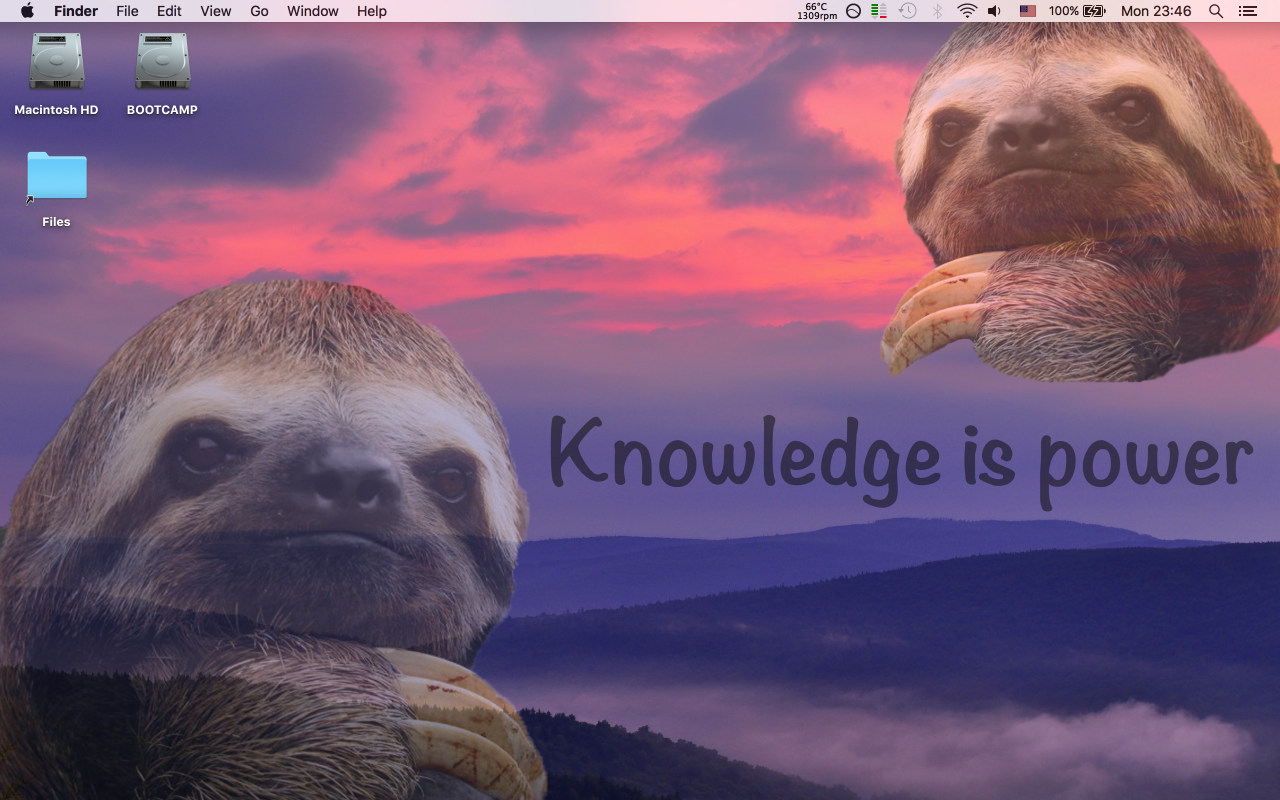Open the Apple menu
Image resolution: width=1280 pixels, height=800 pixels.
click(x=27, y=11)
